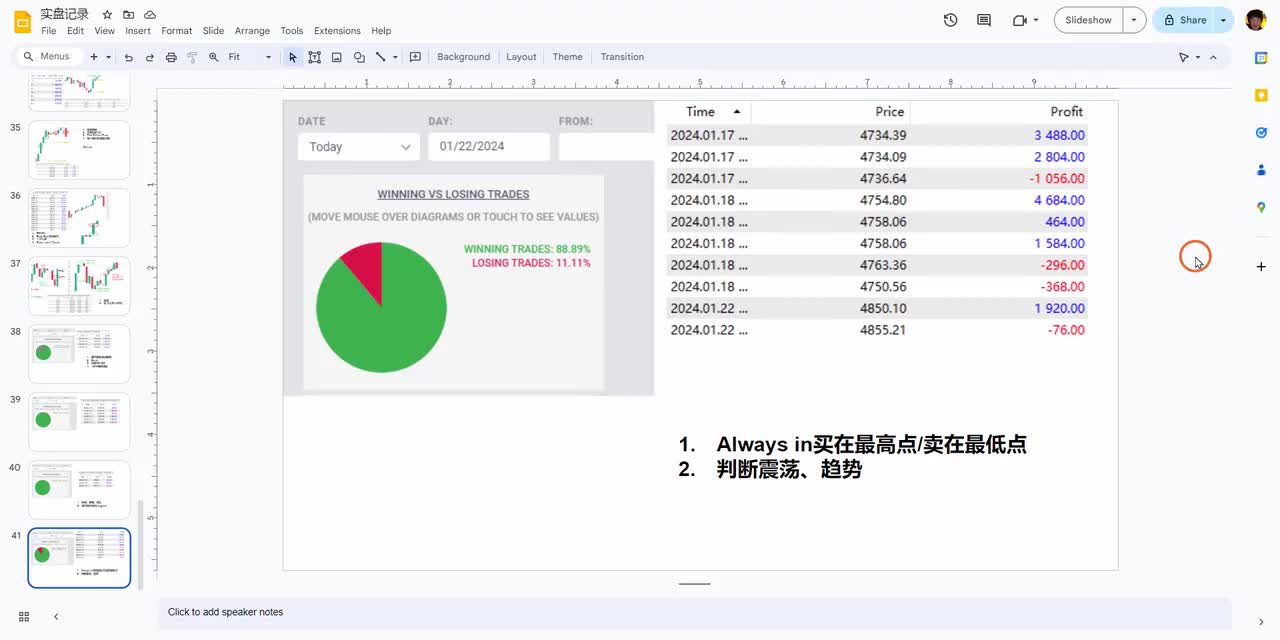Rename the document title 实盘记录

click(x=65, y=14)
